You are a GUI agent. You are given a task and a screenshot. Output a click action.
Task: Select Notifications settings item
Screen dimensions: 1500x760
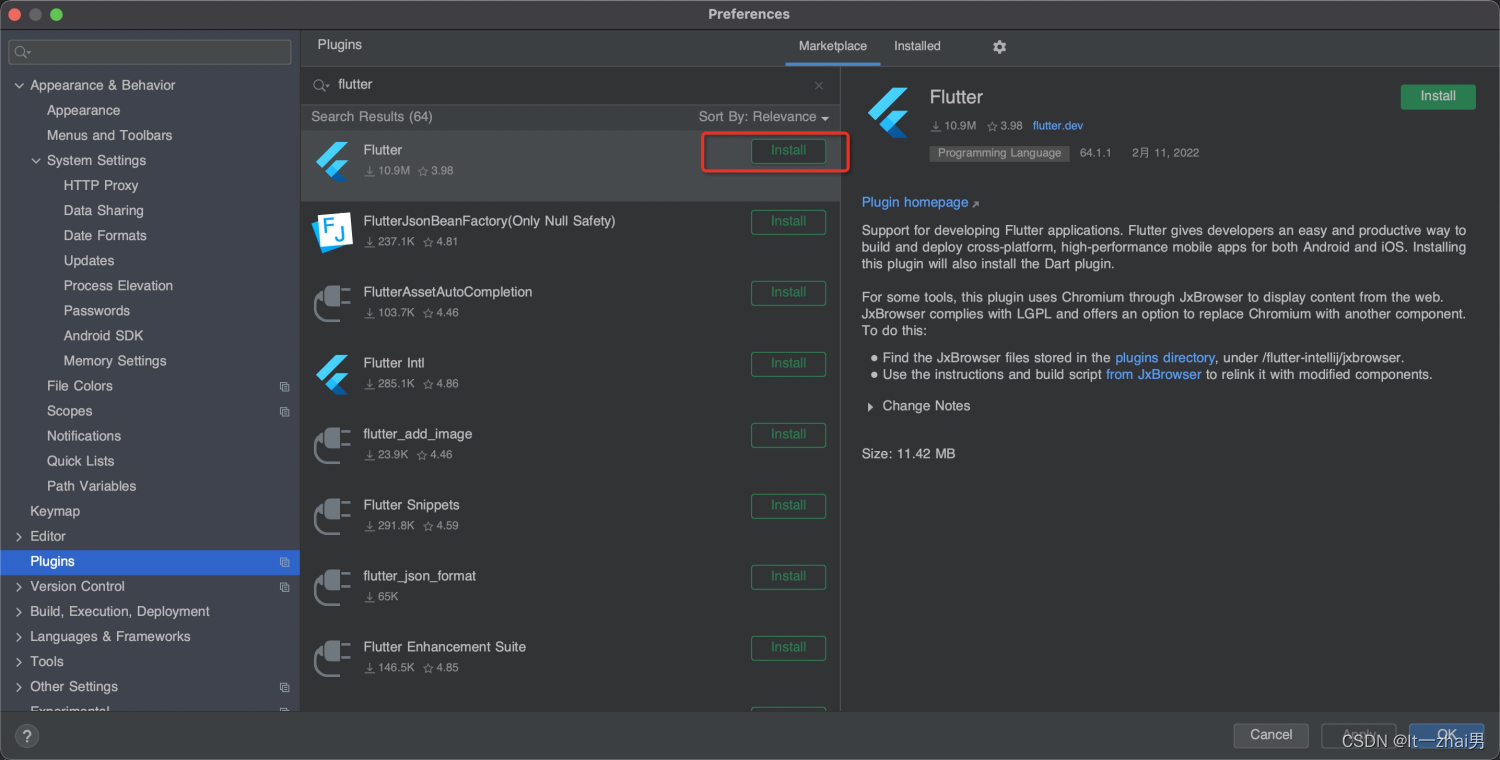click(x=84, y=437)
